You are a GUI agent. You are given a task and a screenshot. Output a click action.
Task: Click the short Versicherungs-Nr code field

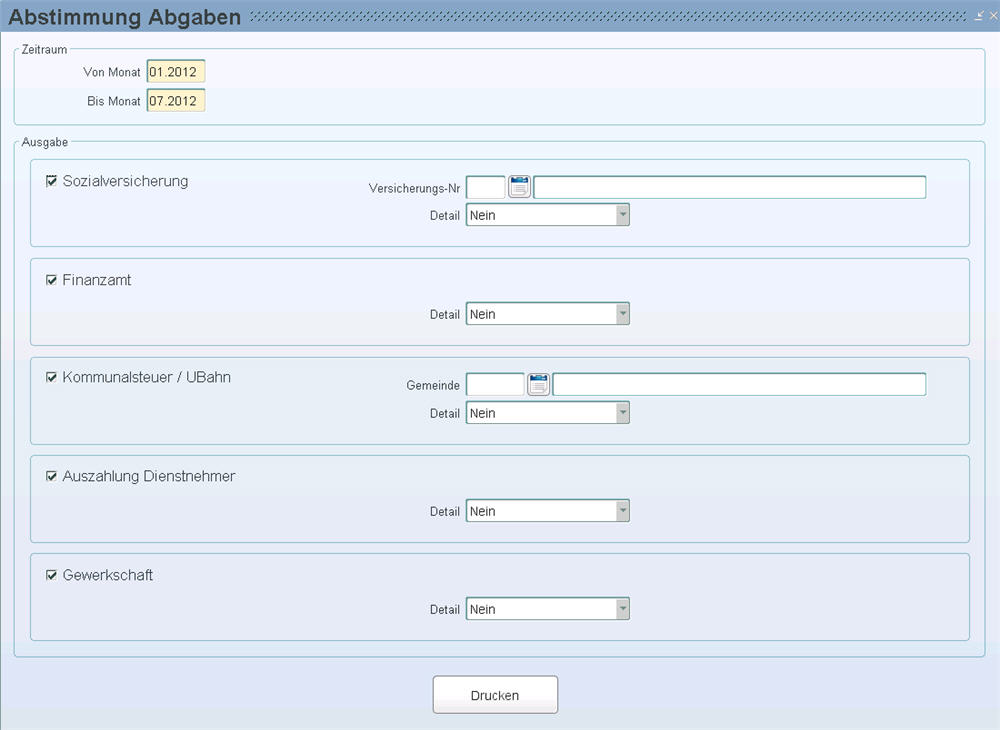tap(485, 187)
